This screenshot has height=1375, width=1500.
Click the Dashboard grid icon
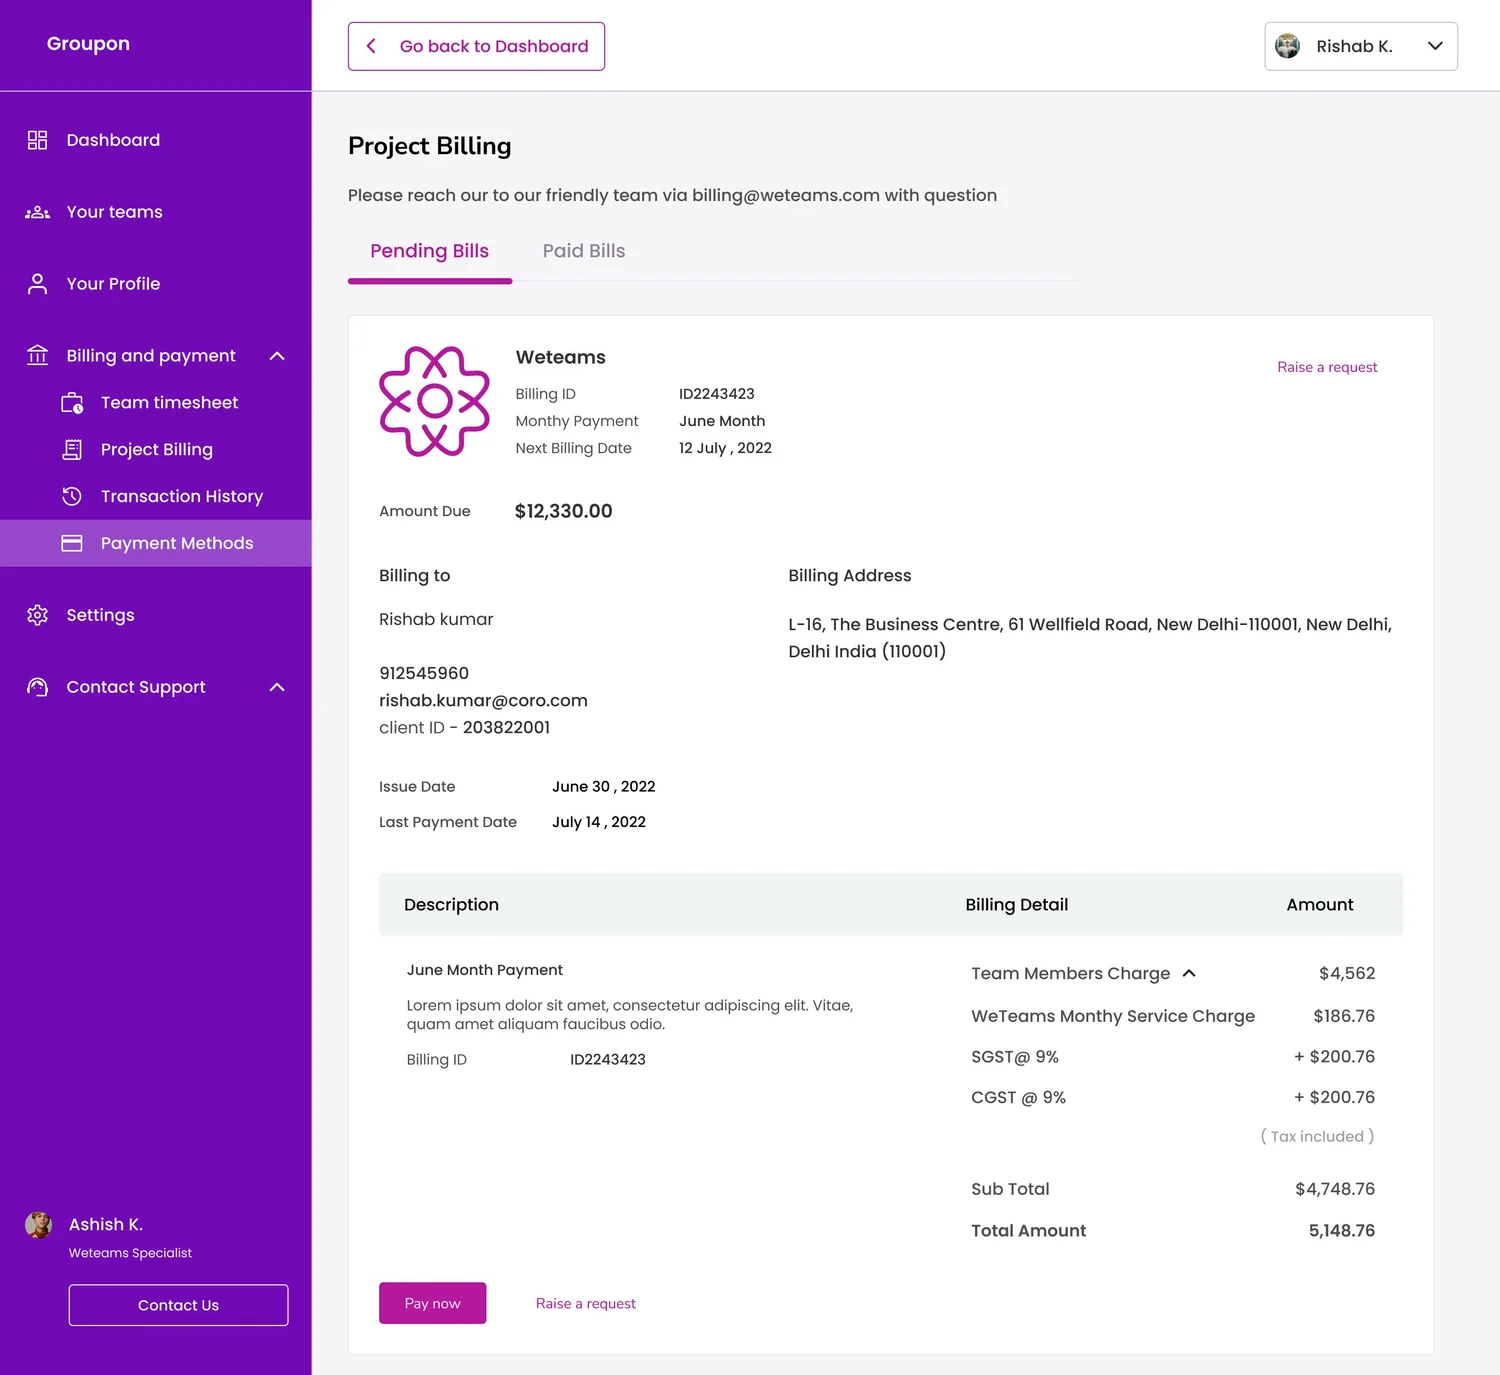tap(37, 140)
